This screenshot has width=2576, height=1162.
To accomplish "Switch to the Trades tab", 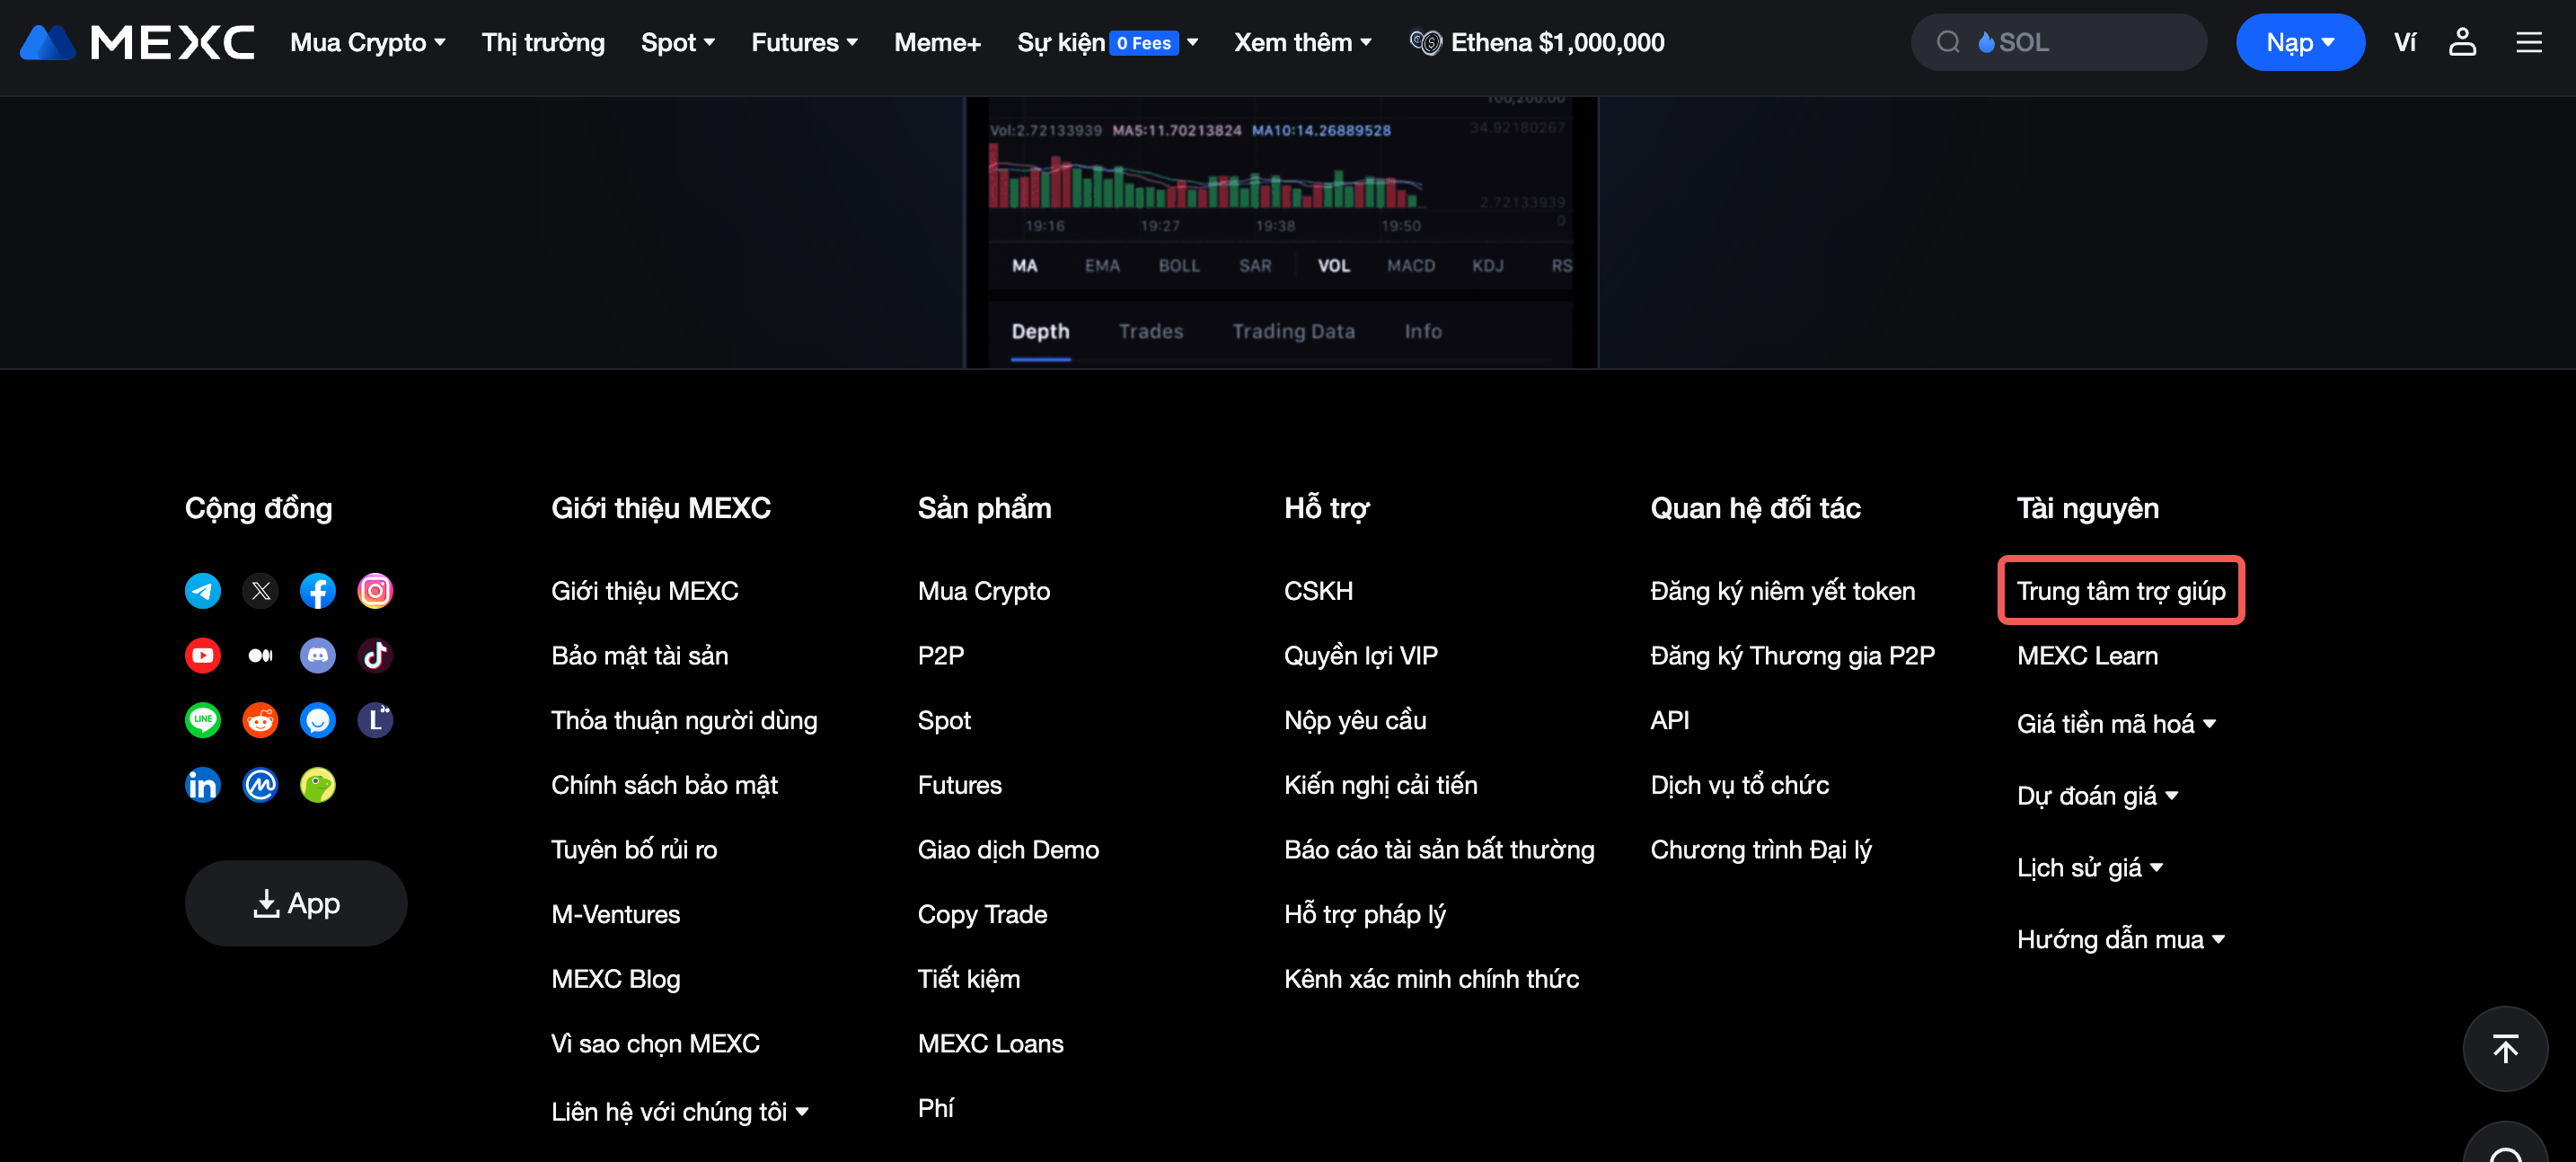I will [1150, 331].
